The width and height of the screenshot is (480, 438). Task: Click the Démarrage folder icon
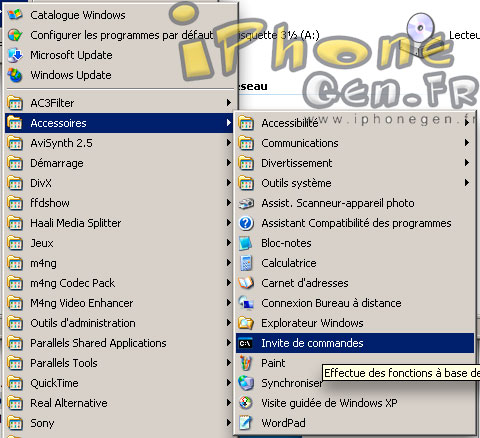point(15,163)
